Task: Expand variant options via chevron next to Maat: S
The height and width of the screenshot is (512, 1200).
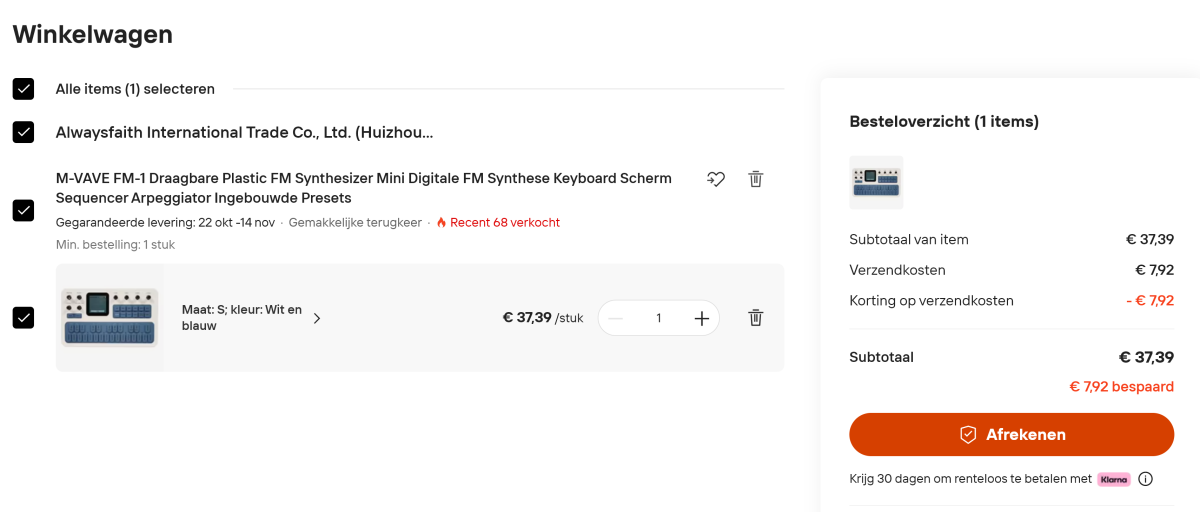Action: (317, 318)
